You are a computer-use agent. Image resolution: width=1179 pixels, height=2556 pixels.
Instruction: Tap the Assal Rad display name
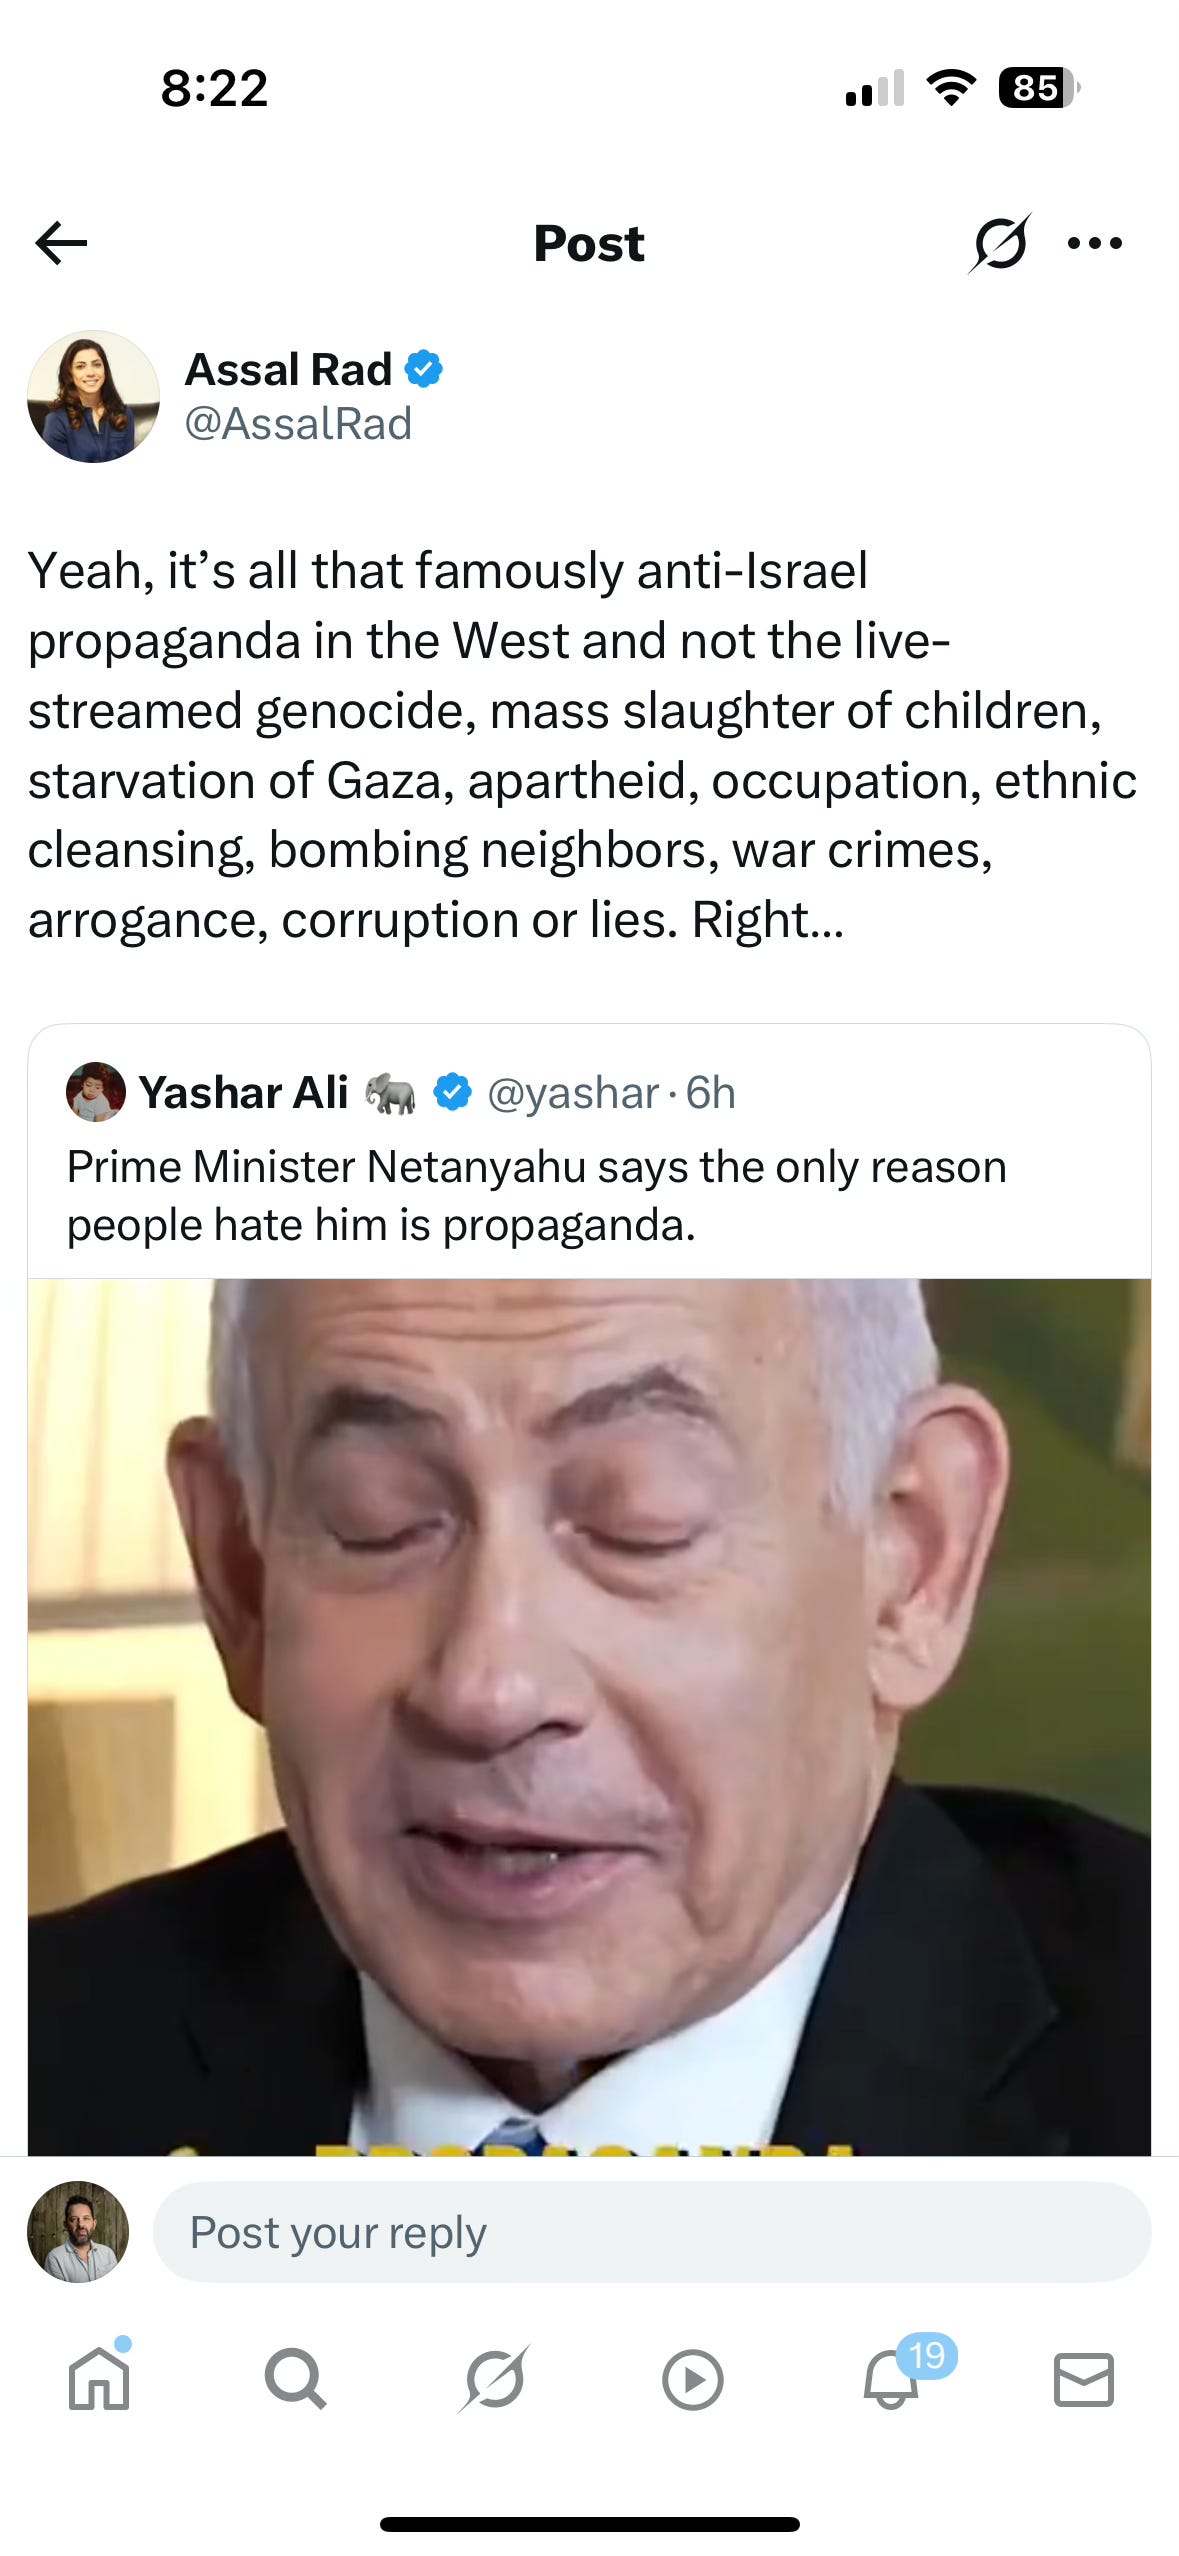coord(288,369)
